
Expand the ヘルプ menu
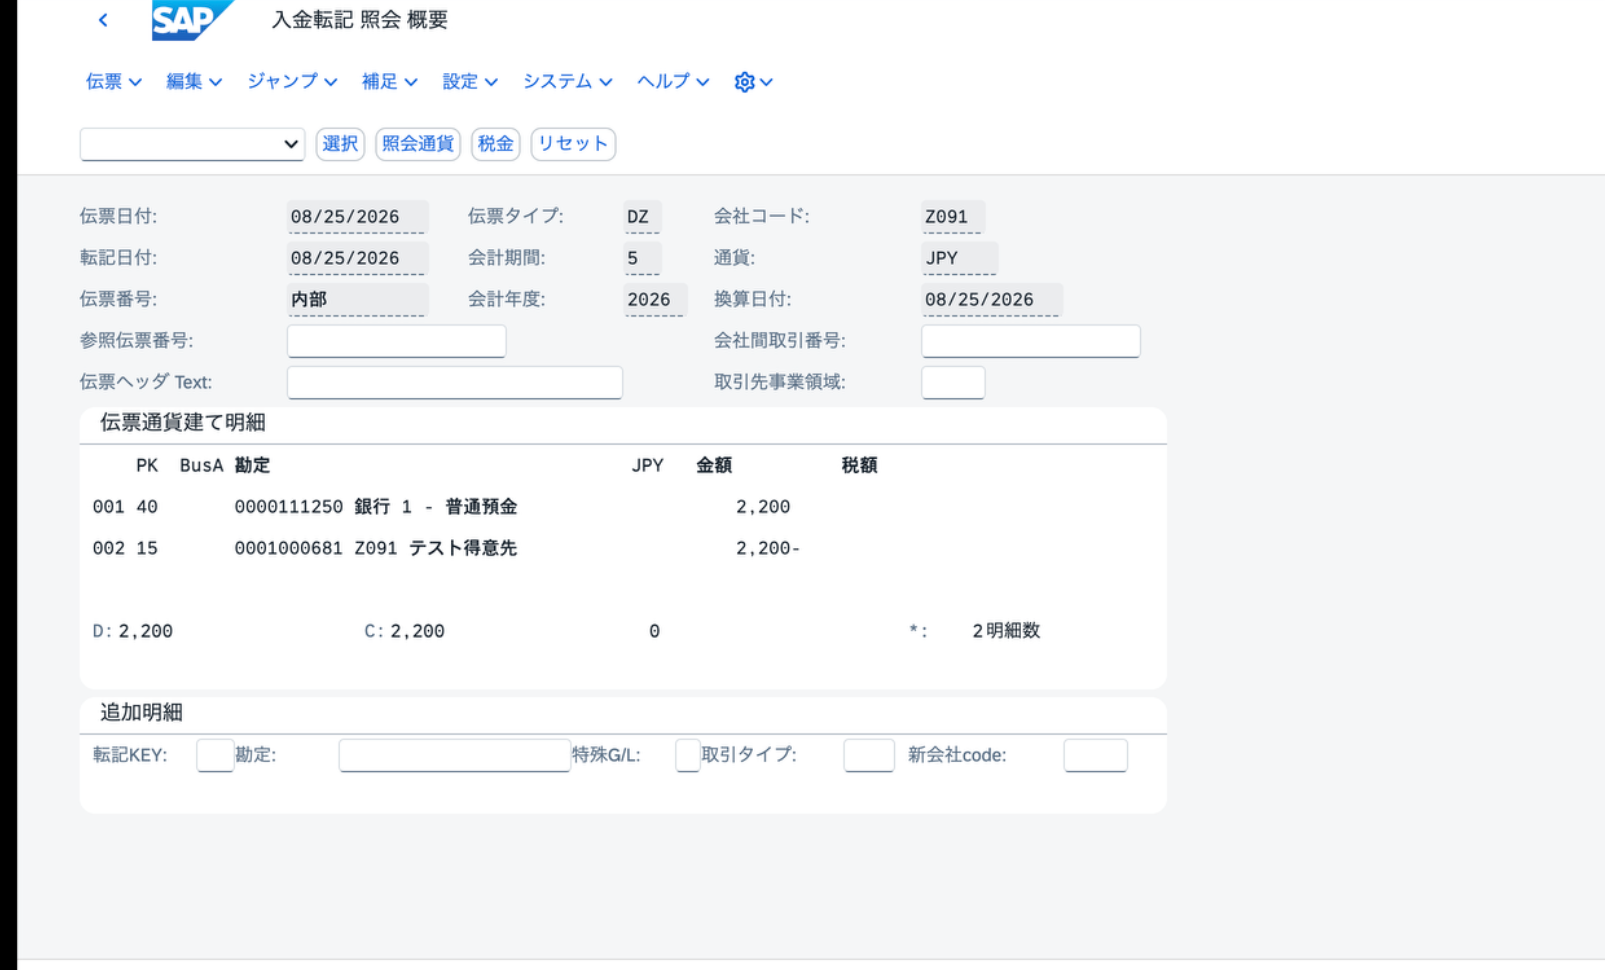(x=673, y=82)
